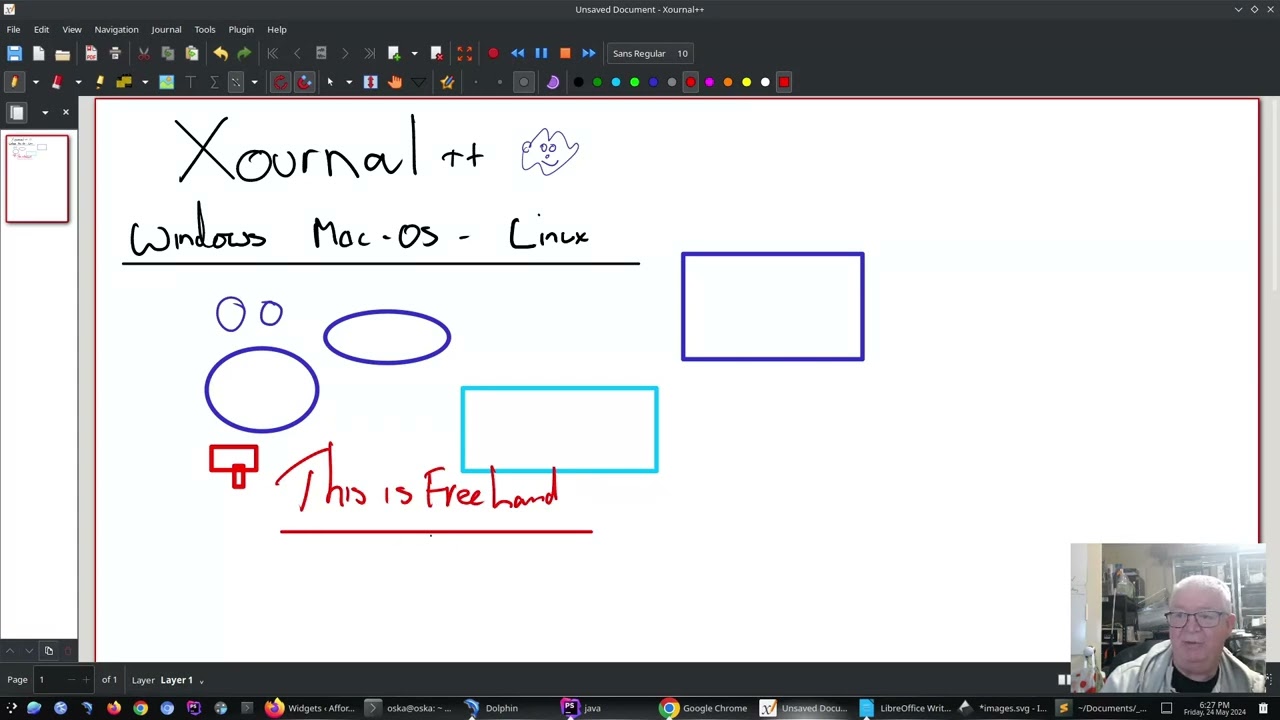
Task: Insert a LaTeX formula with sigma icon
Action: [214, 82]
